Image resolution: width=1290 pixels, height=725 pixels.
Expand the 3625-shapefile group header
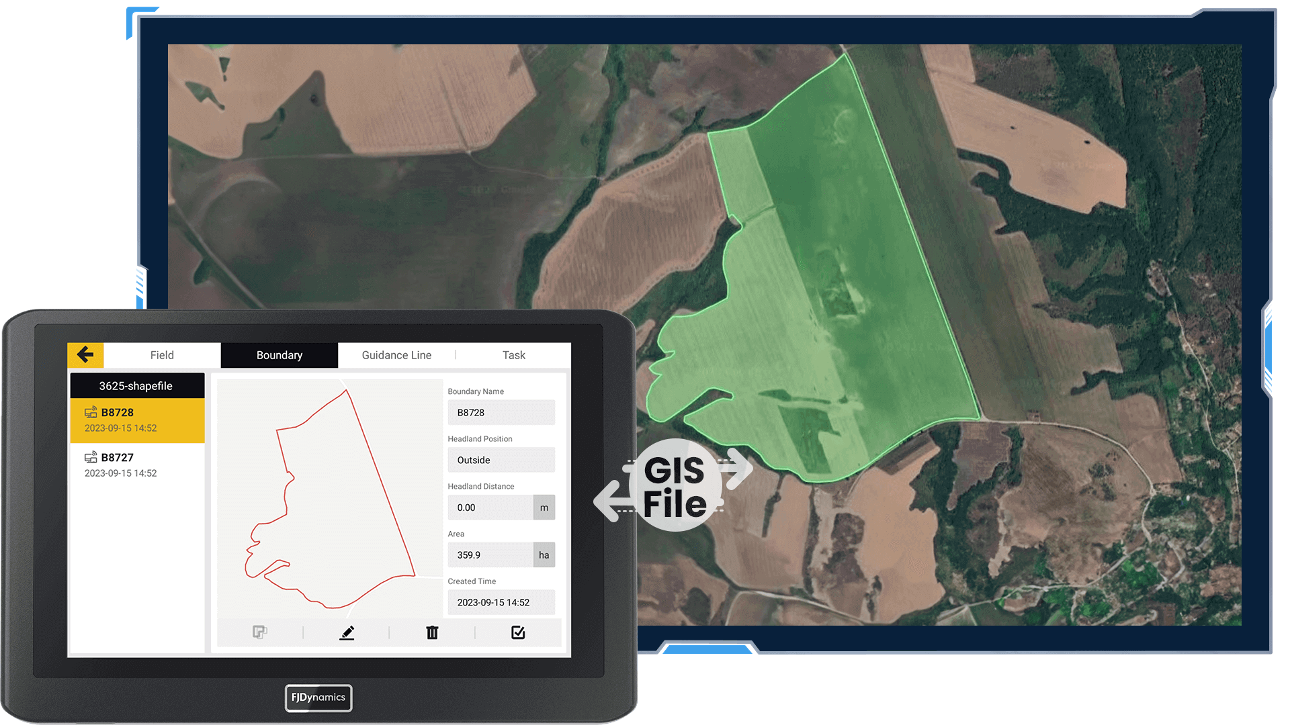(x=137, y=384)
